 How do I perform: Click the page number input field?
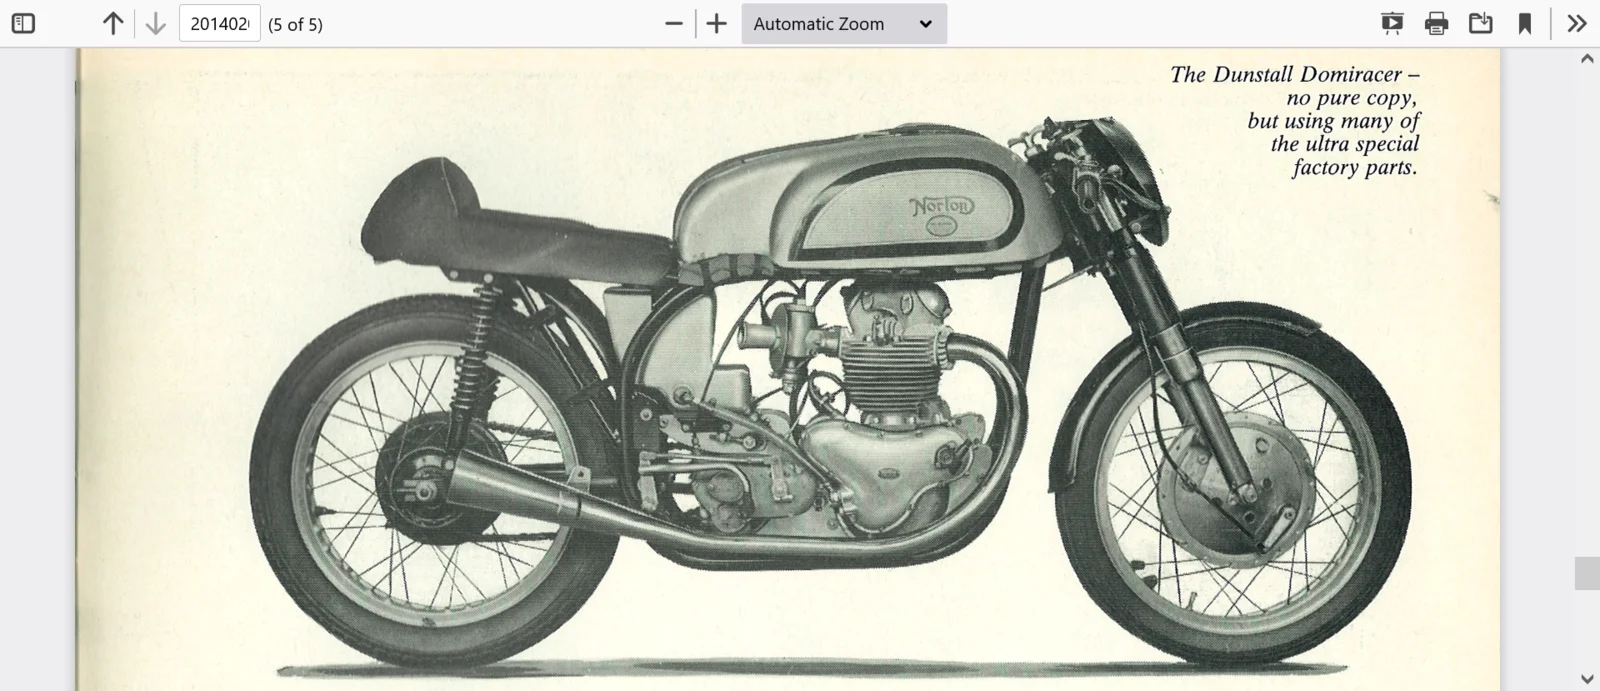[219, 23]
